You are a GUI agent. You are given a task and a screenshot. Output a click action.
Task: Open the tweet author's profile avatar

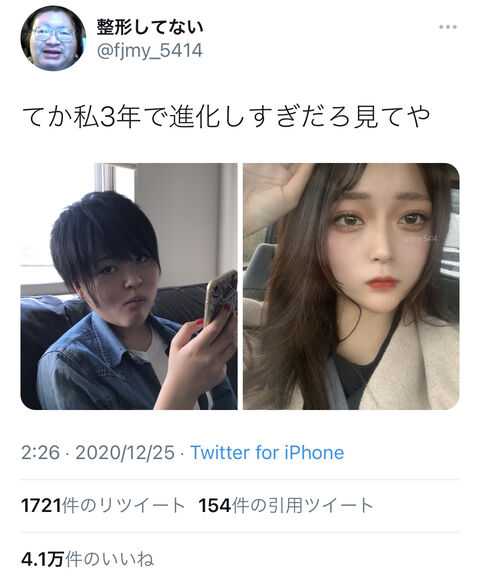53,38
